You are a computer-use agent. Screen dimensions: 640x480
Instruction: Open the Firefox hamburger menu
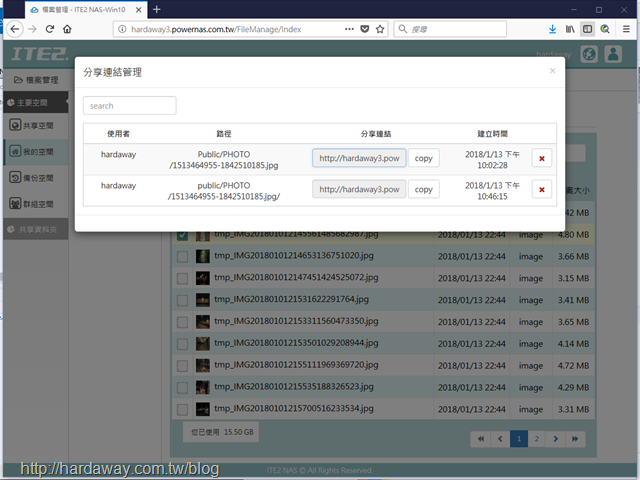(x=626, y=29)
